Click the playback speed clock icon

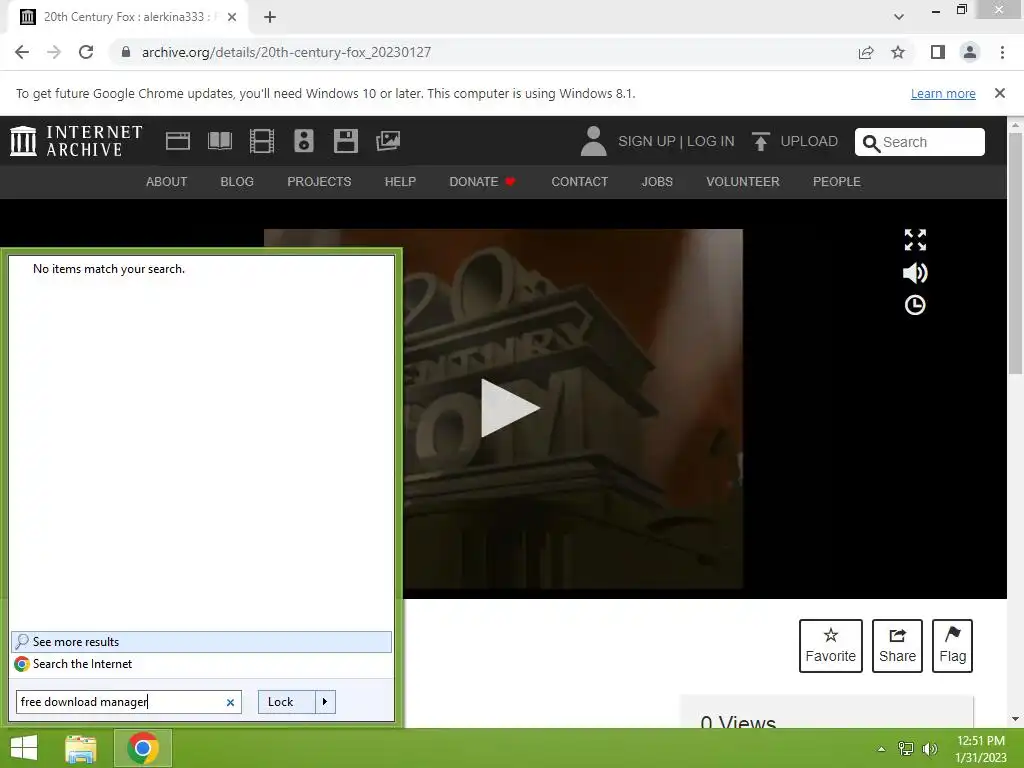915,305
